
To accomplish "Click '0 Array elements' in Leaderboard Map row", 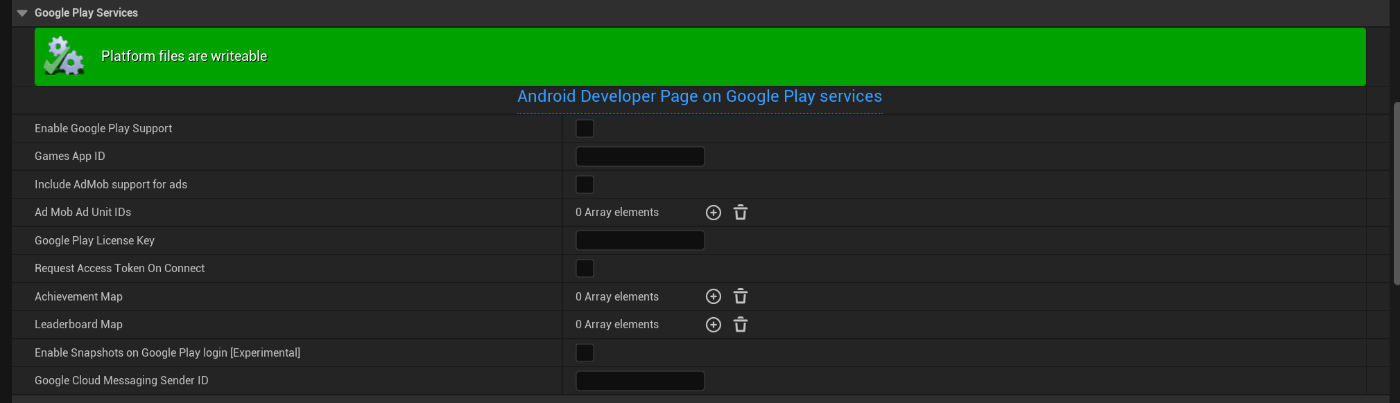I will click(617, 324).
